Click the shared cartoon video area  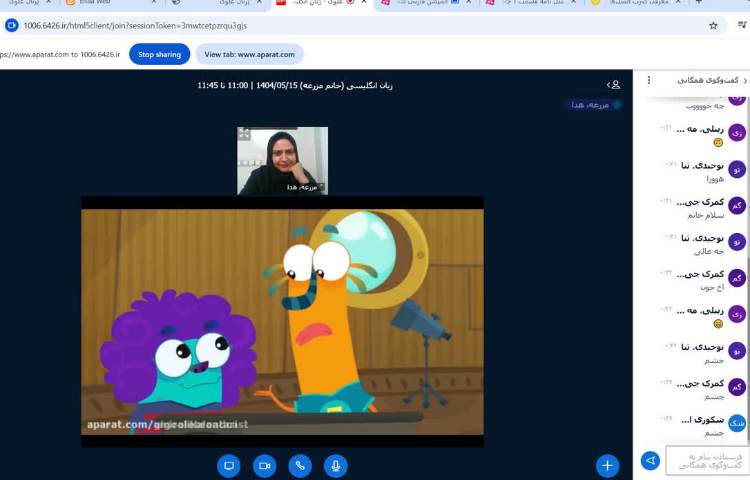point(282,320)
